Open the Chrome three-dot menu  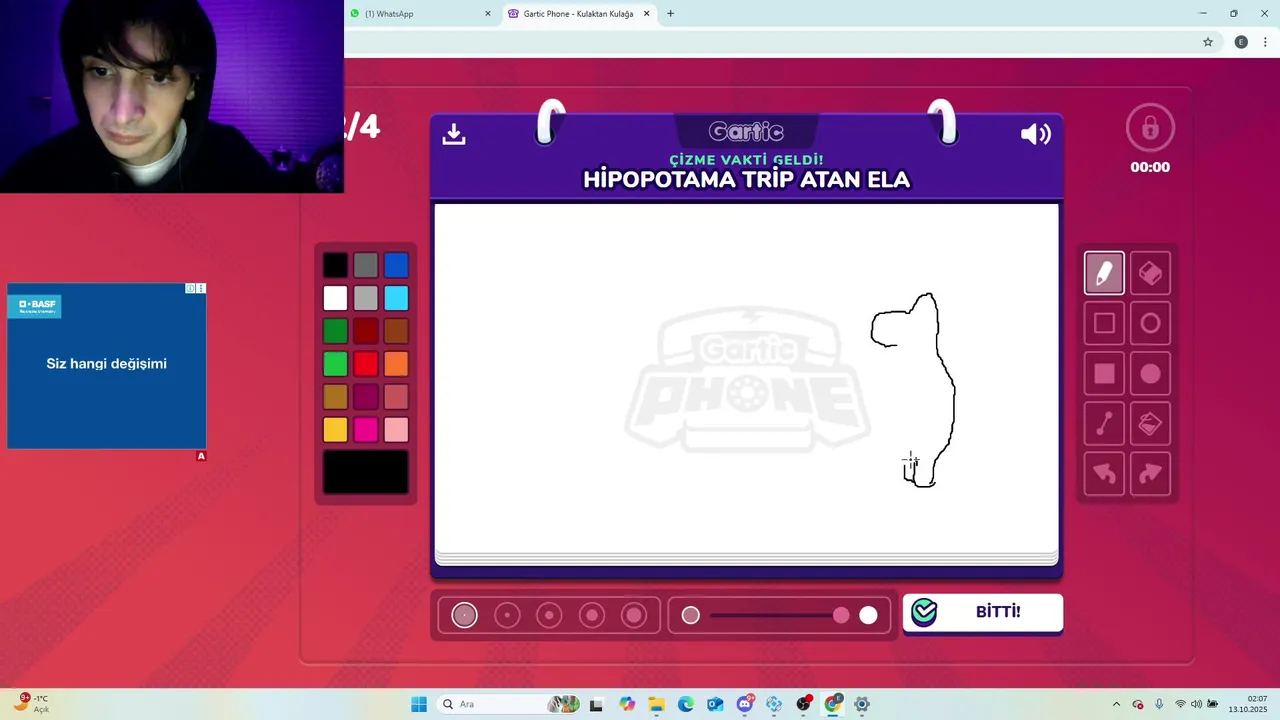pos(1265,42)
